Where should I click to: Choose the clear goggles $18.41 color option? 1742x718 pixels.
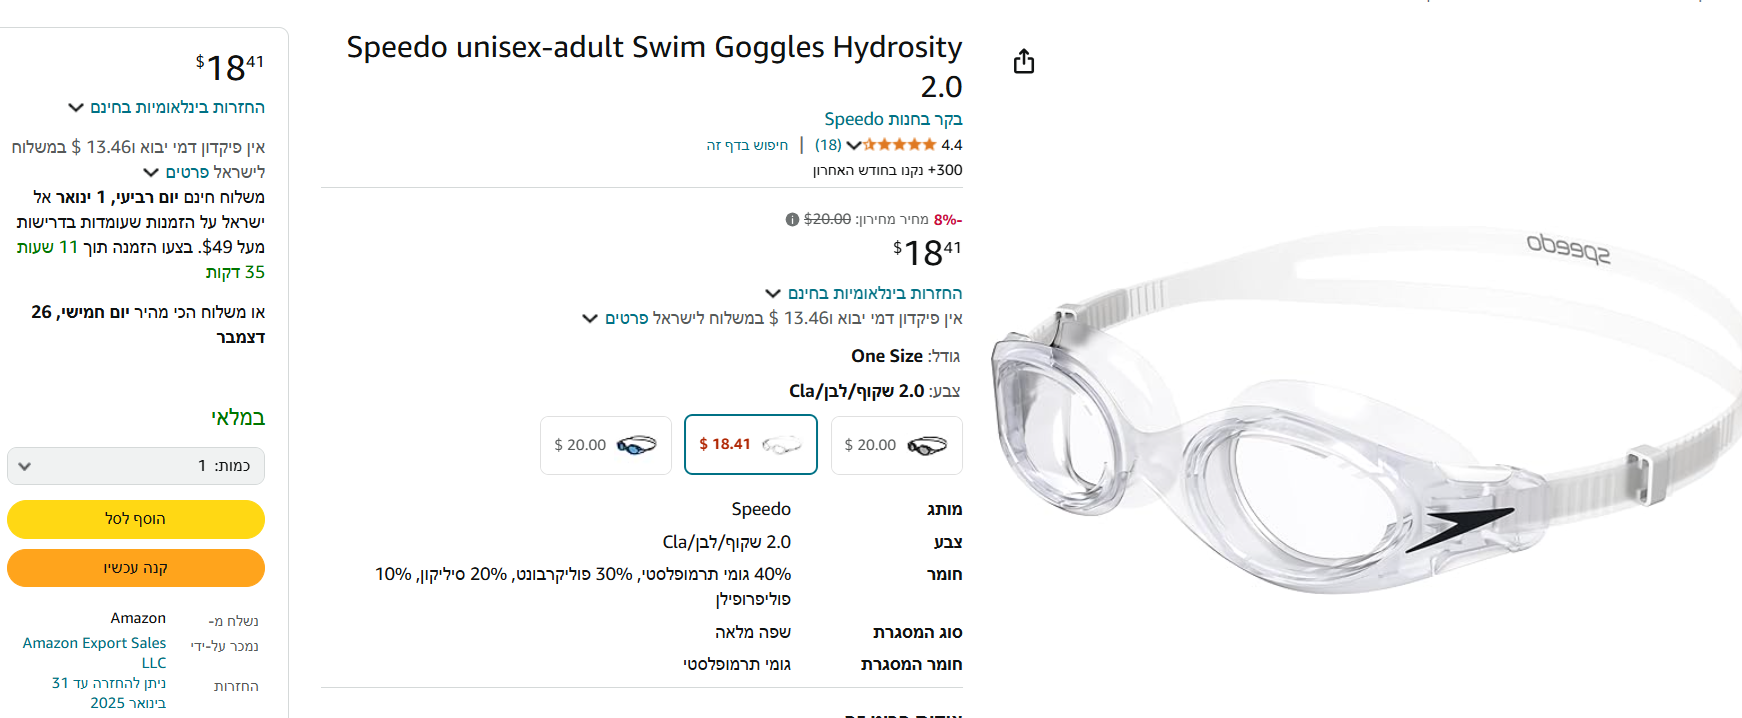[750, 444]
